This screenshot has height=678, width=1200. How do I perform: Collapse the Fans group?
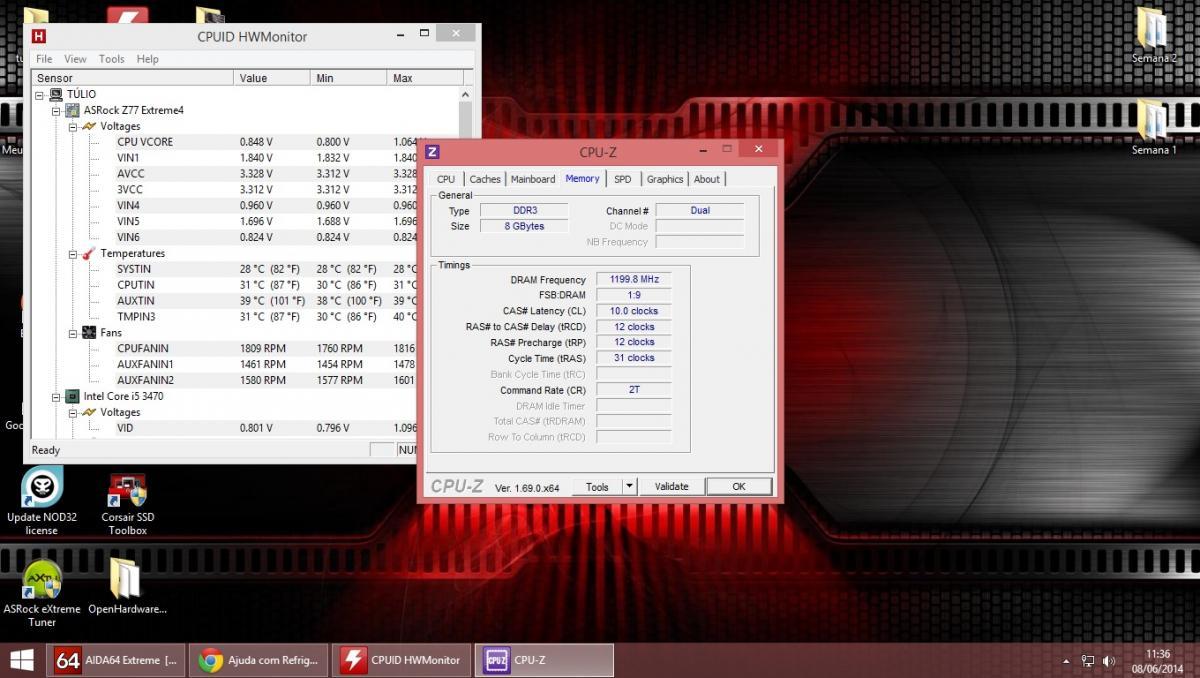(x=73, y=332)
